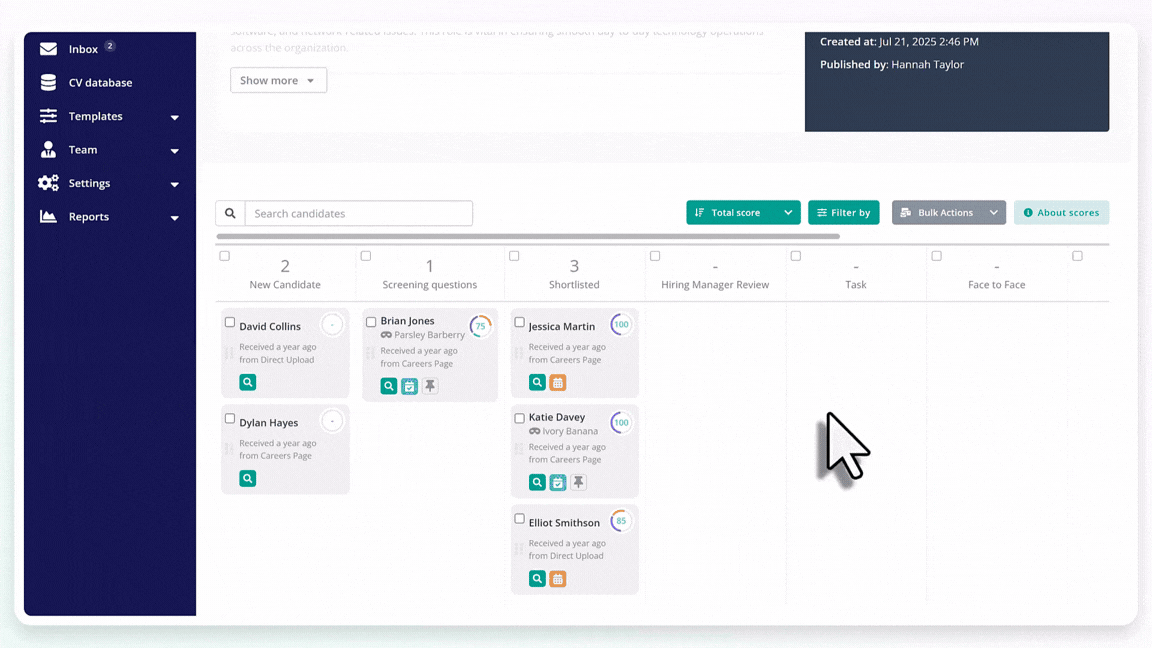Viewport: 1152px width, 648px height.
Task: Click calendar check icon on Katie Davey card
Action: [558, 482]
